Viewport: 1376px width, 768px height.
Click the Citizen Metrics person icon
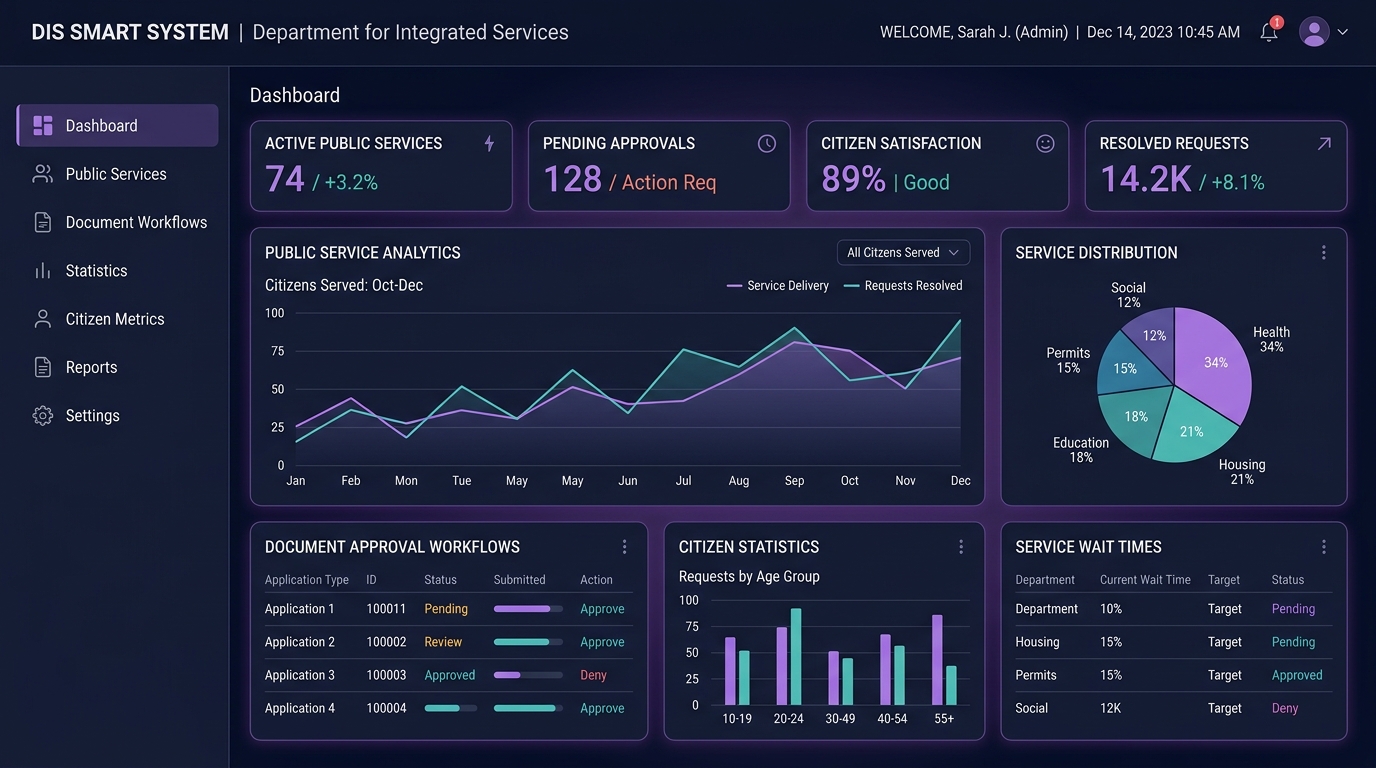[x=43, y=319]
